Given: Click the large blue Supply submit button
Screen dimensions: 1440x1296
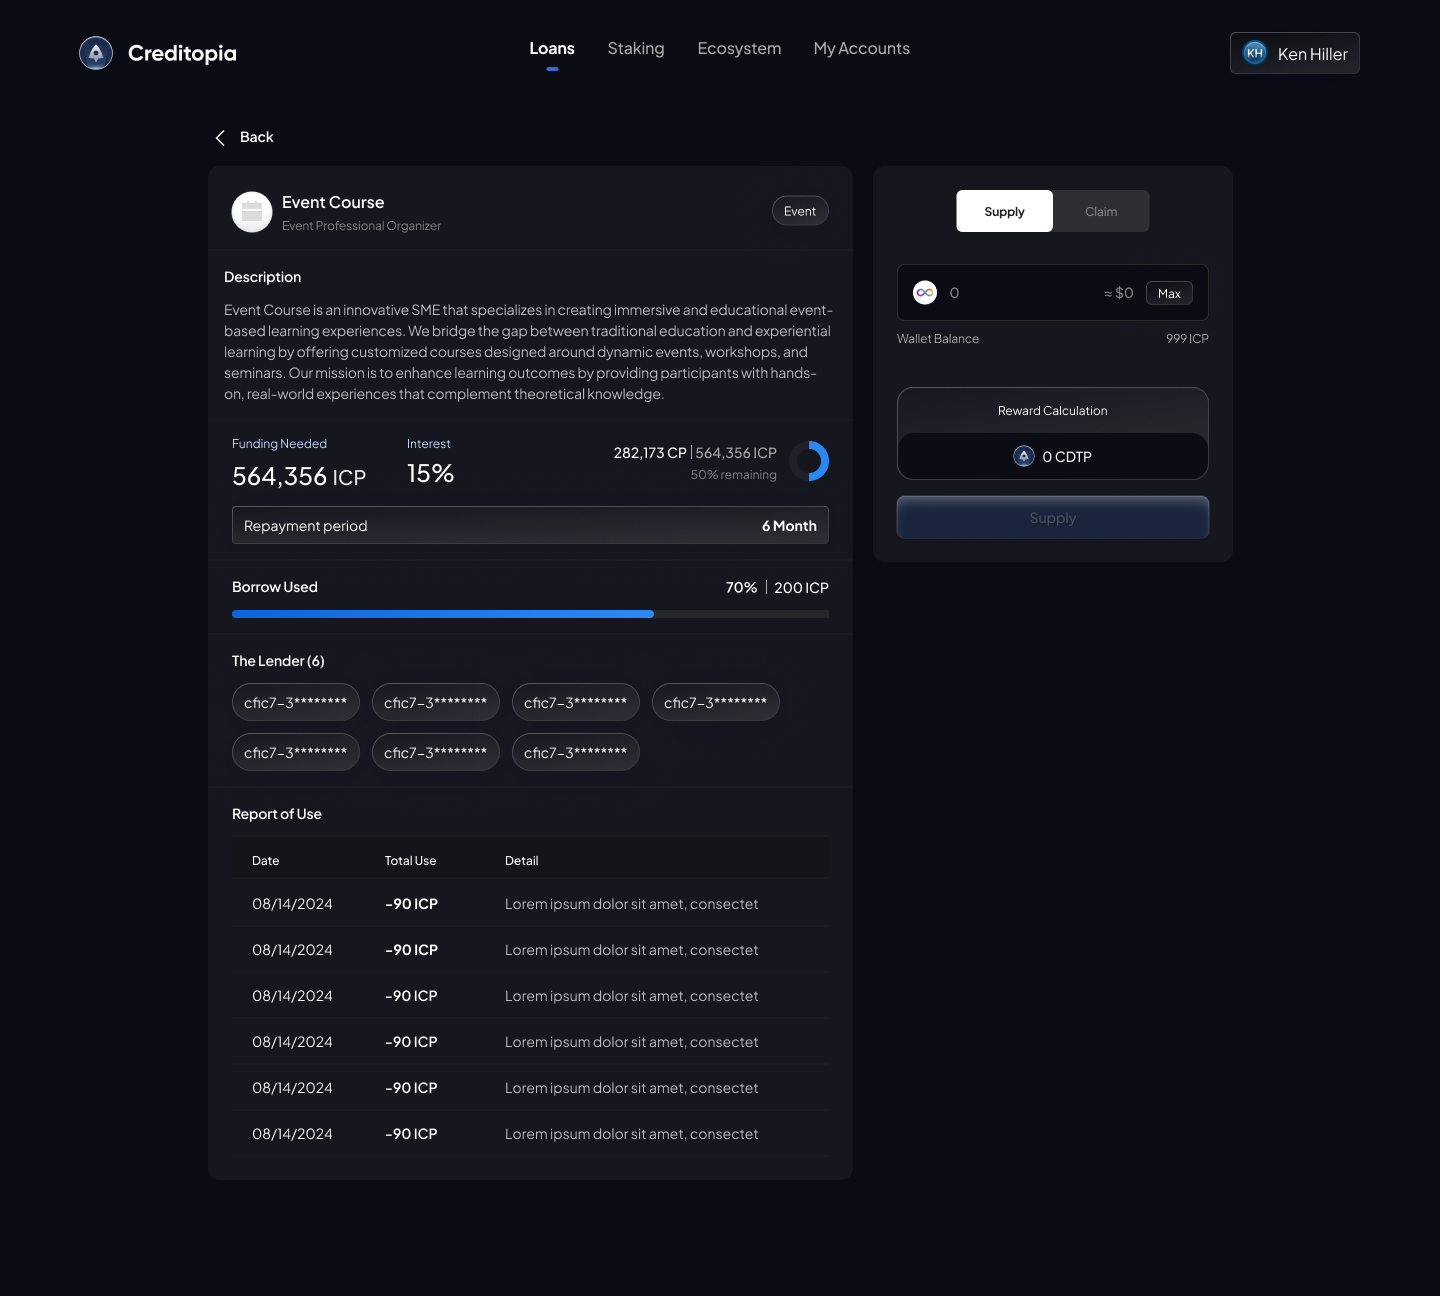Looking at the screenshot, I should tap(1053, 517).
